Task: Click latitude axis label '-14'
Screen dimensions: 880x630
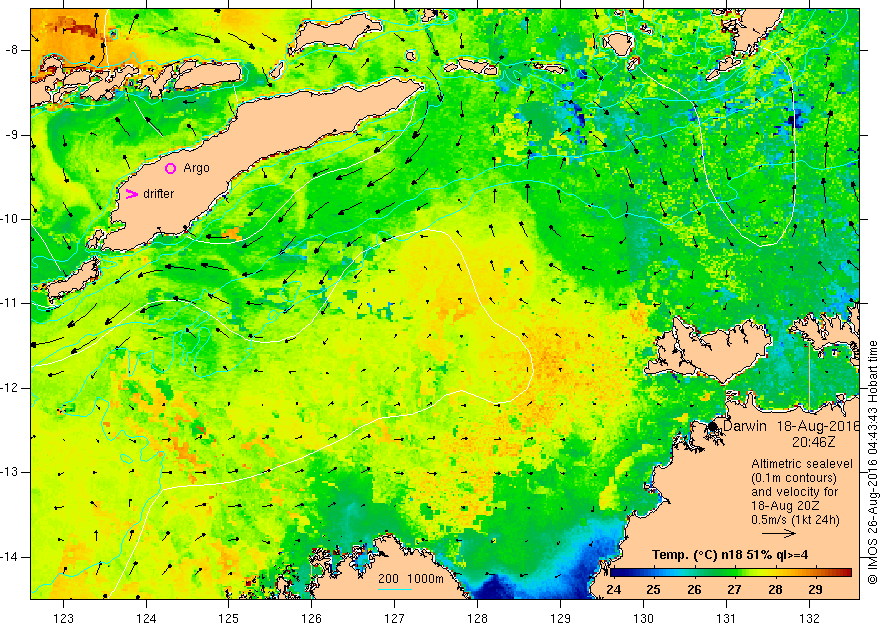Action: [x=10, y=557]
